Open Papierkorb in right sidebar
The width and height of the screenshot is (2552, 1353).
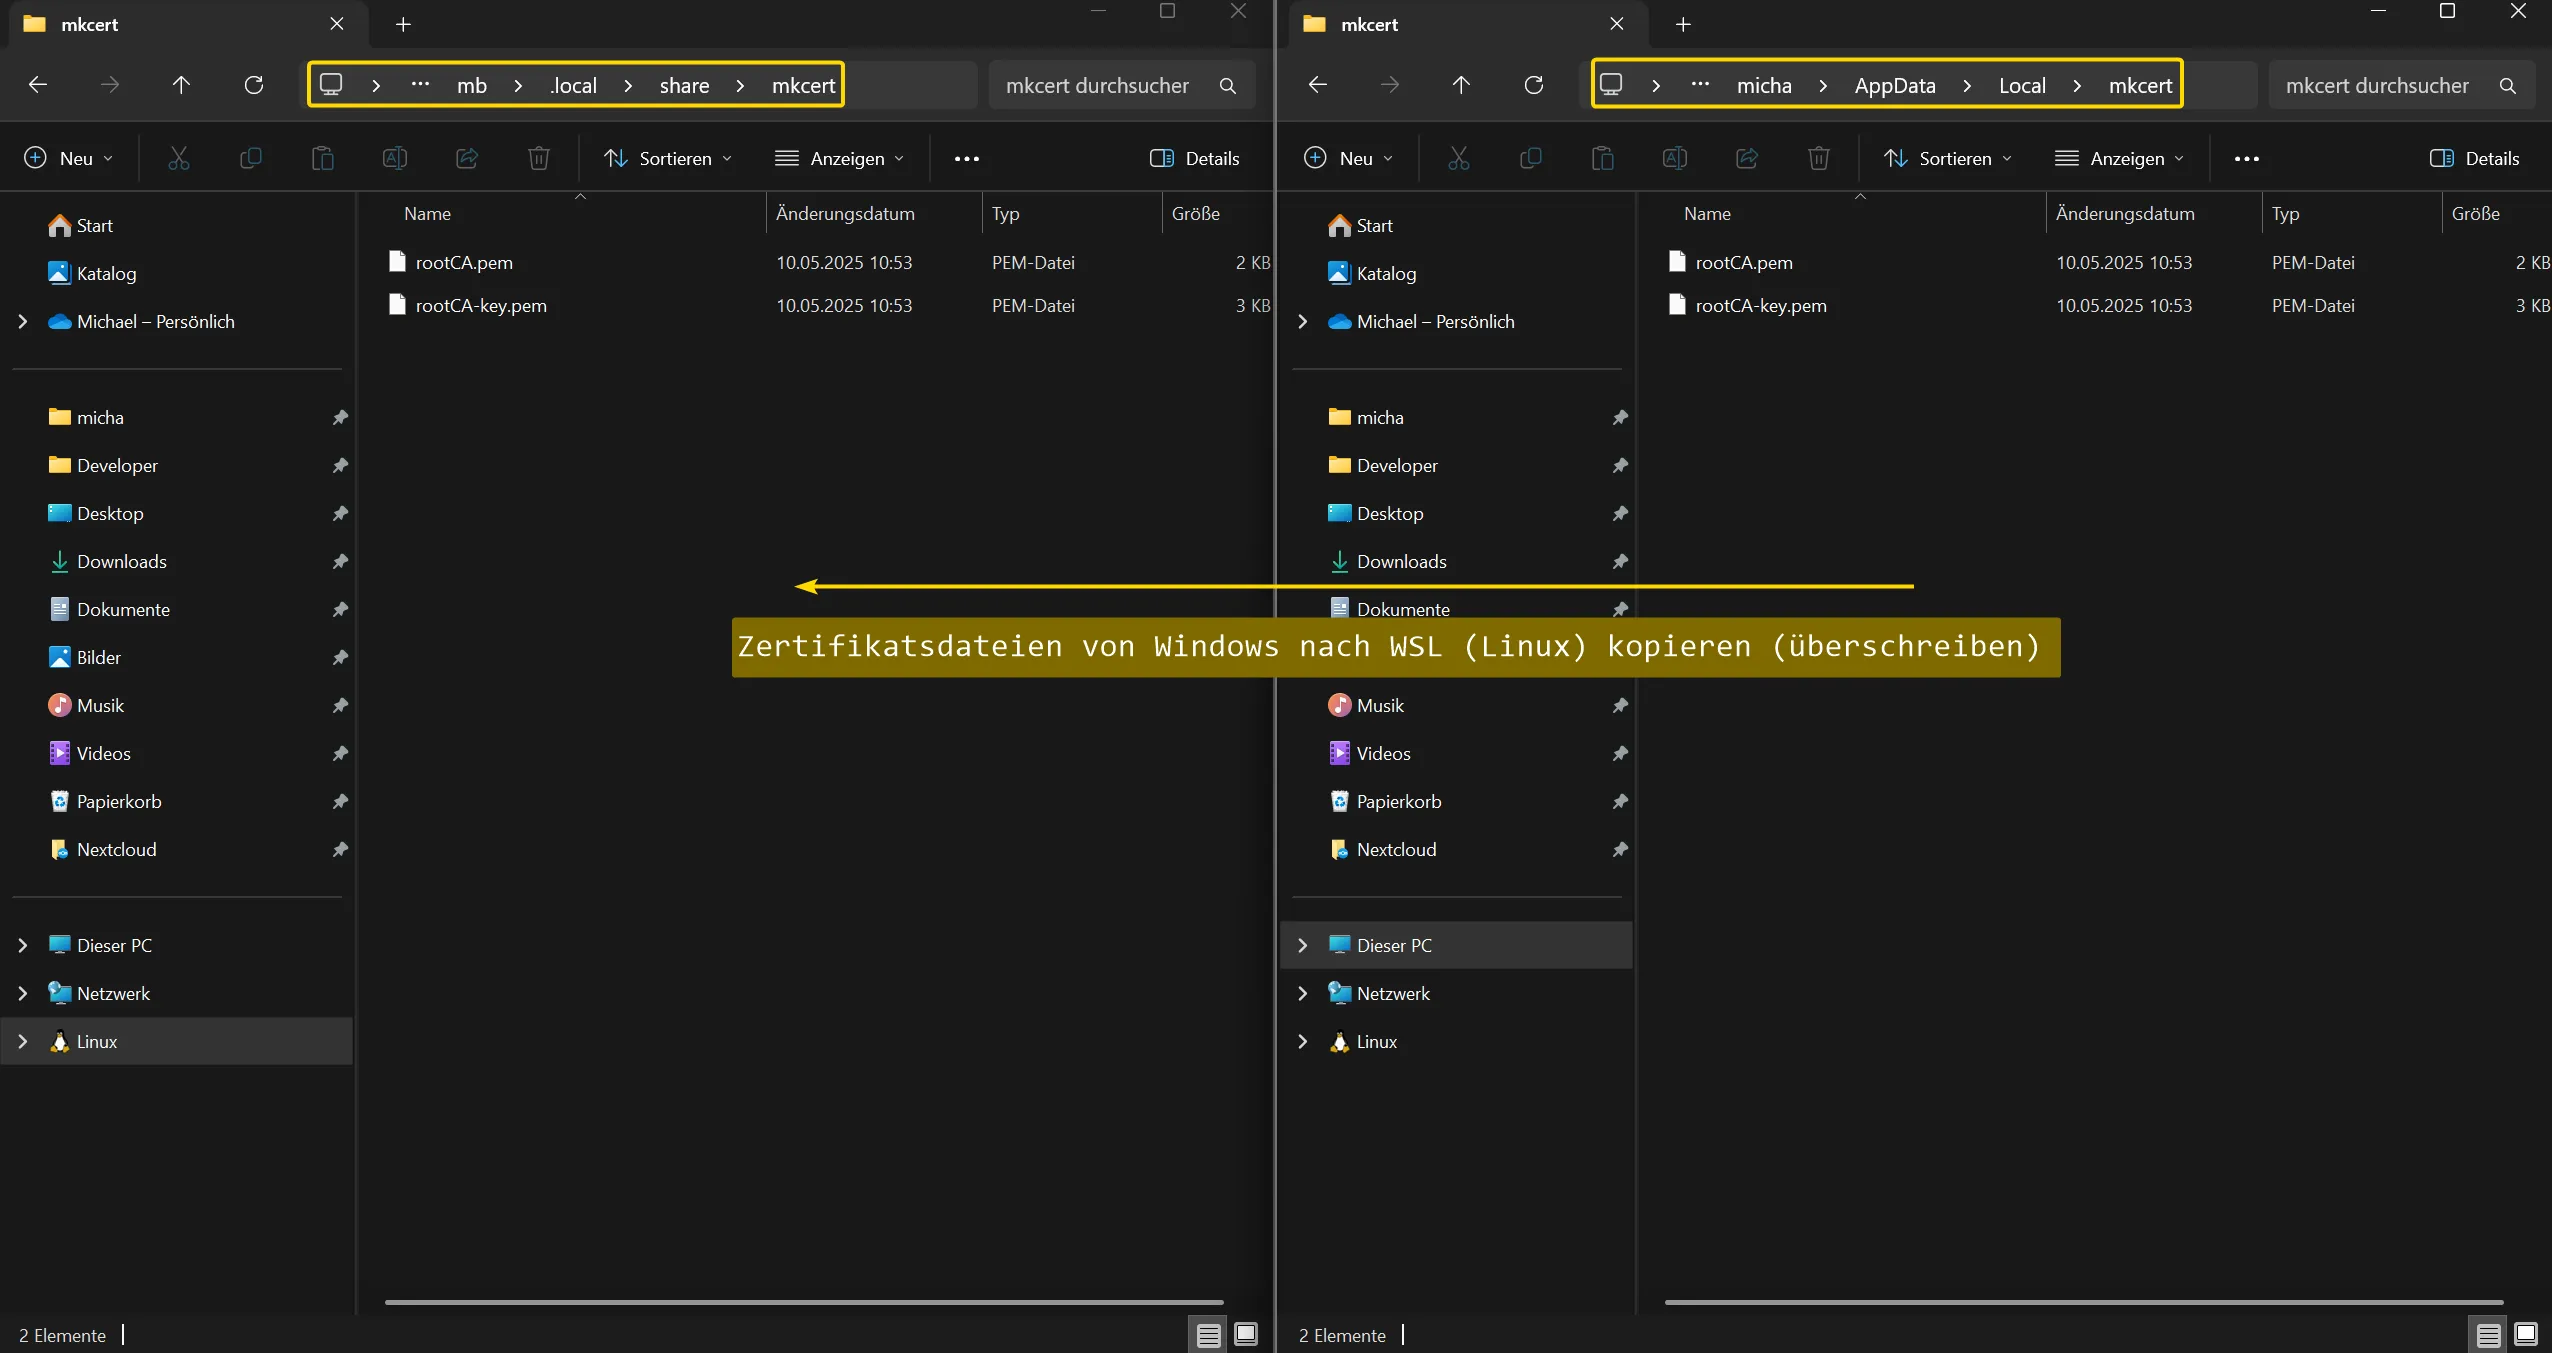click(x=1398, y=801)
